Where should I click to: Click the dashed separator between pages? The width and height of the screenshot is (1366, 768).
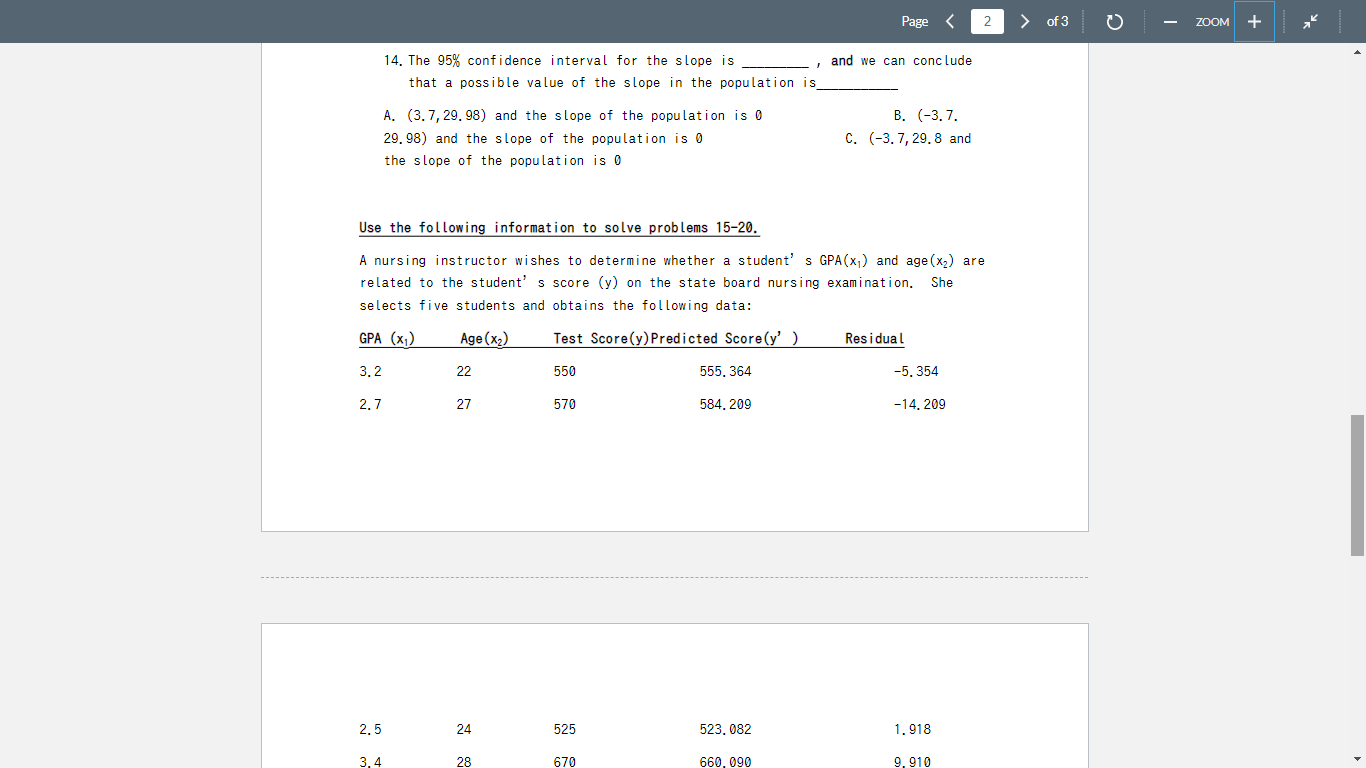point(674,576)
